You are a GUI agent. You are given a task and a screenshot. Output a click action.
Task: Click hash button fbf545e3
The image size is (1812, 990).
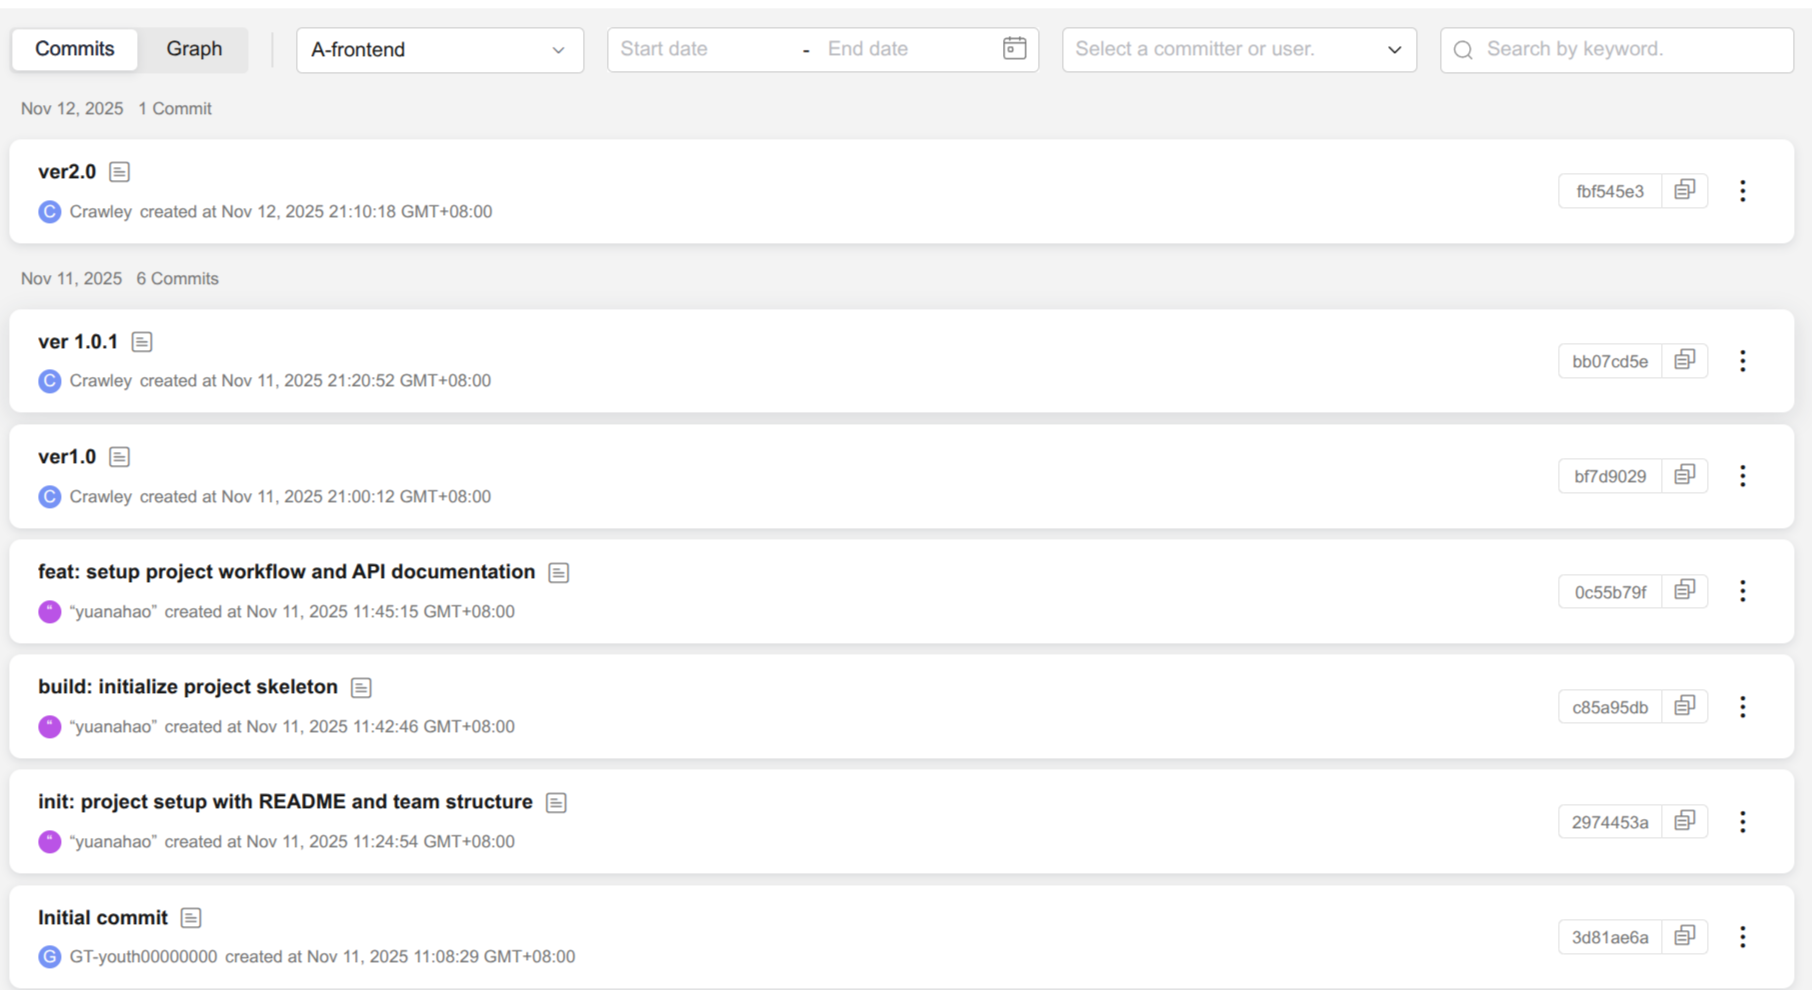[1610, 191]
